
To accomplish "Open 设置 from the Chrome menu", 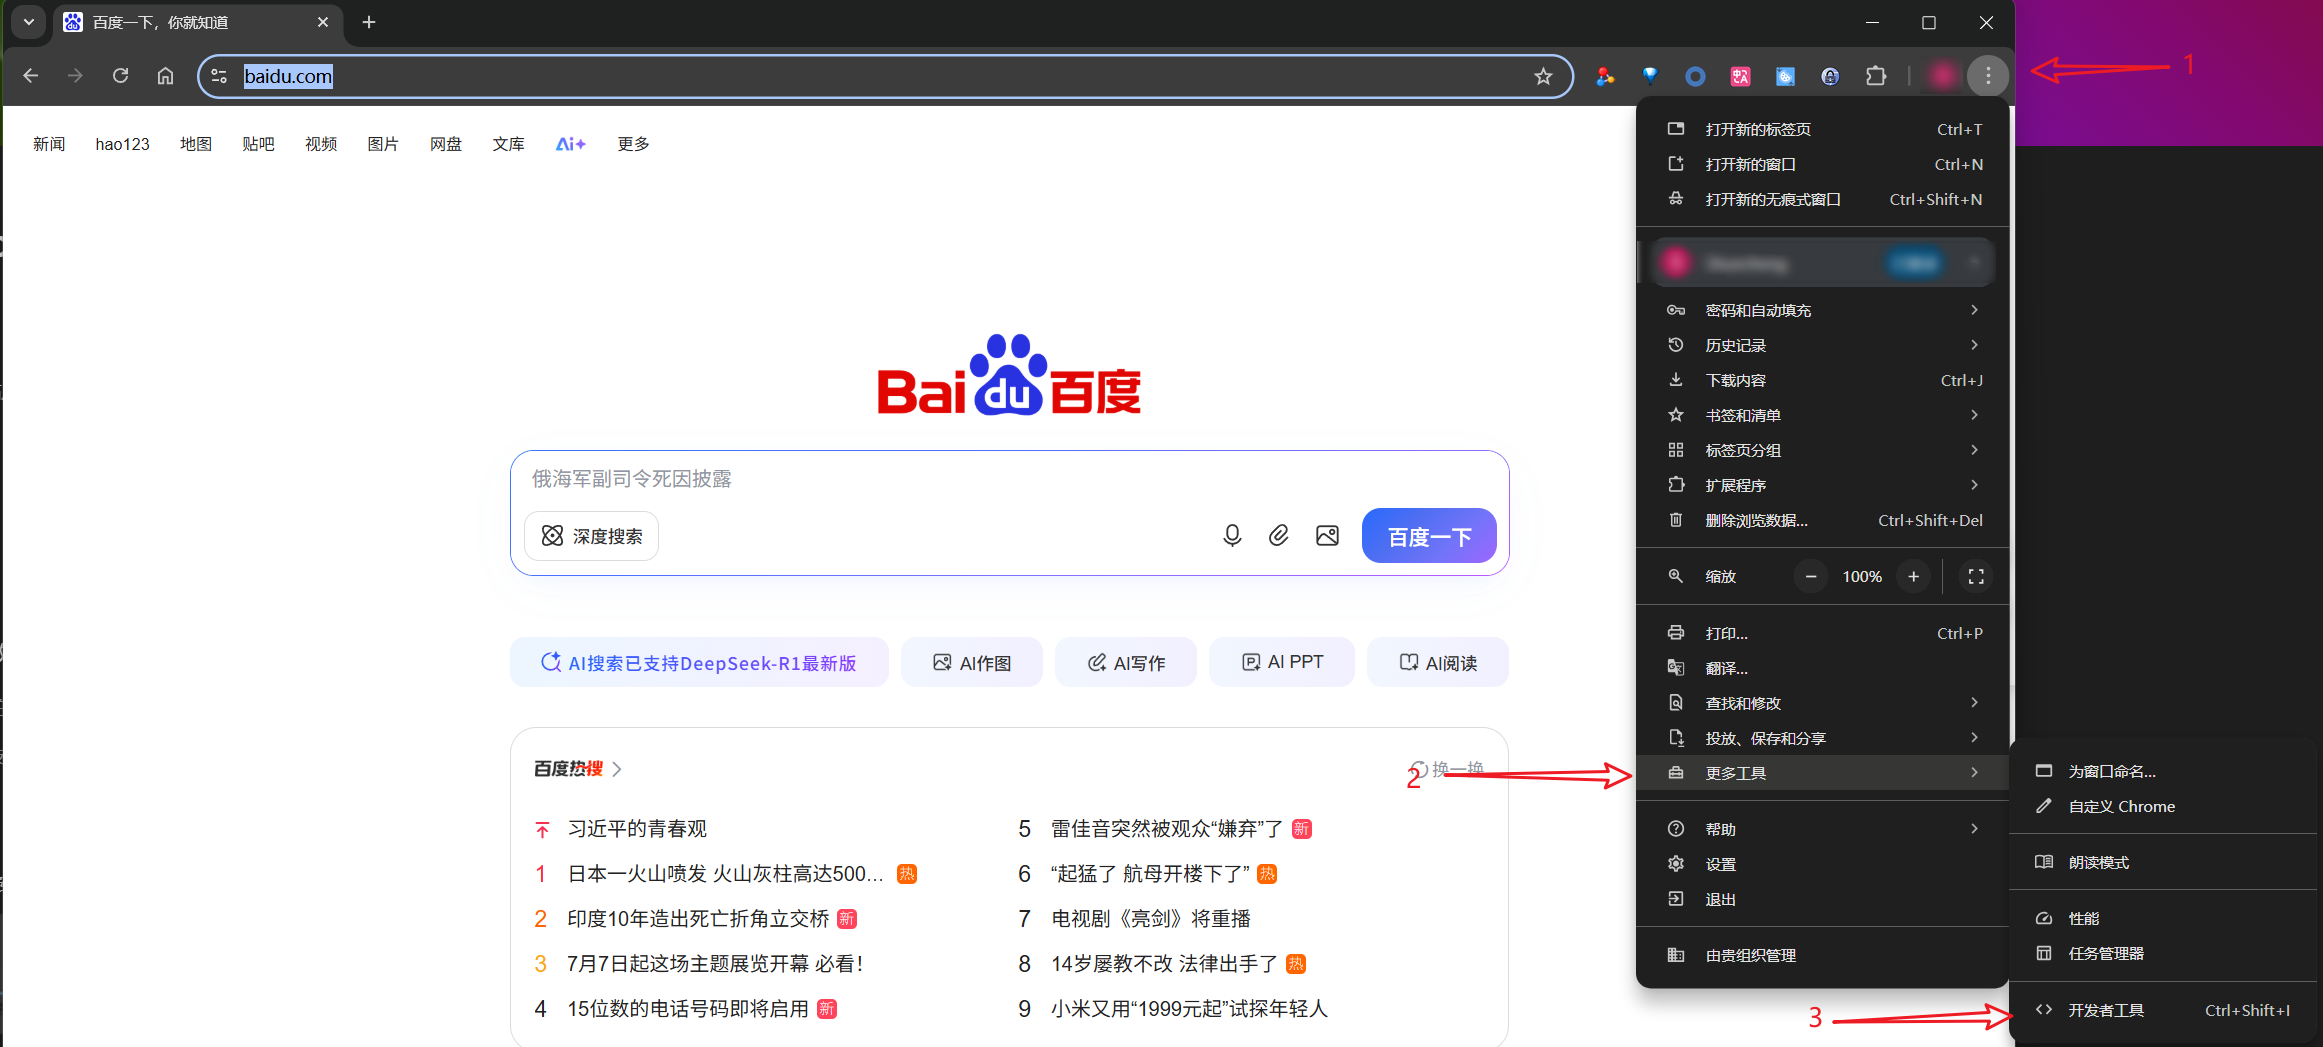I will tap(1823, 864).
